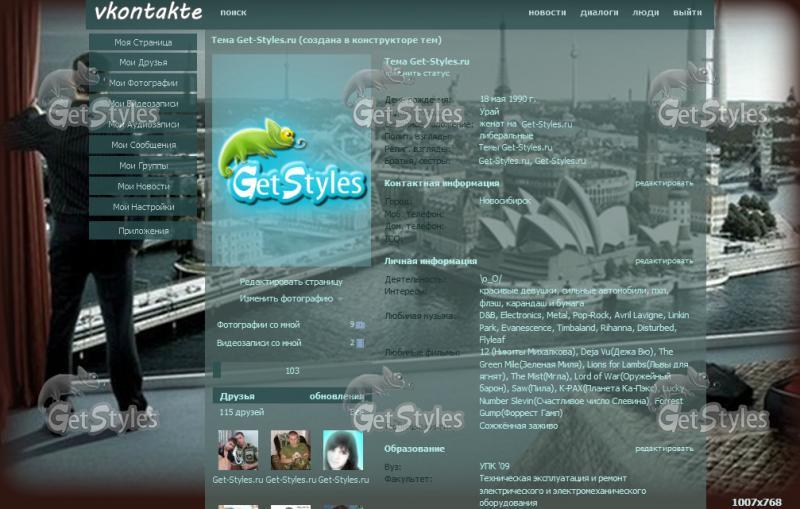This screenshot has height=509, width=800.
Task: Click the 'поиск' search link
Action: [x=233, y=13]
